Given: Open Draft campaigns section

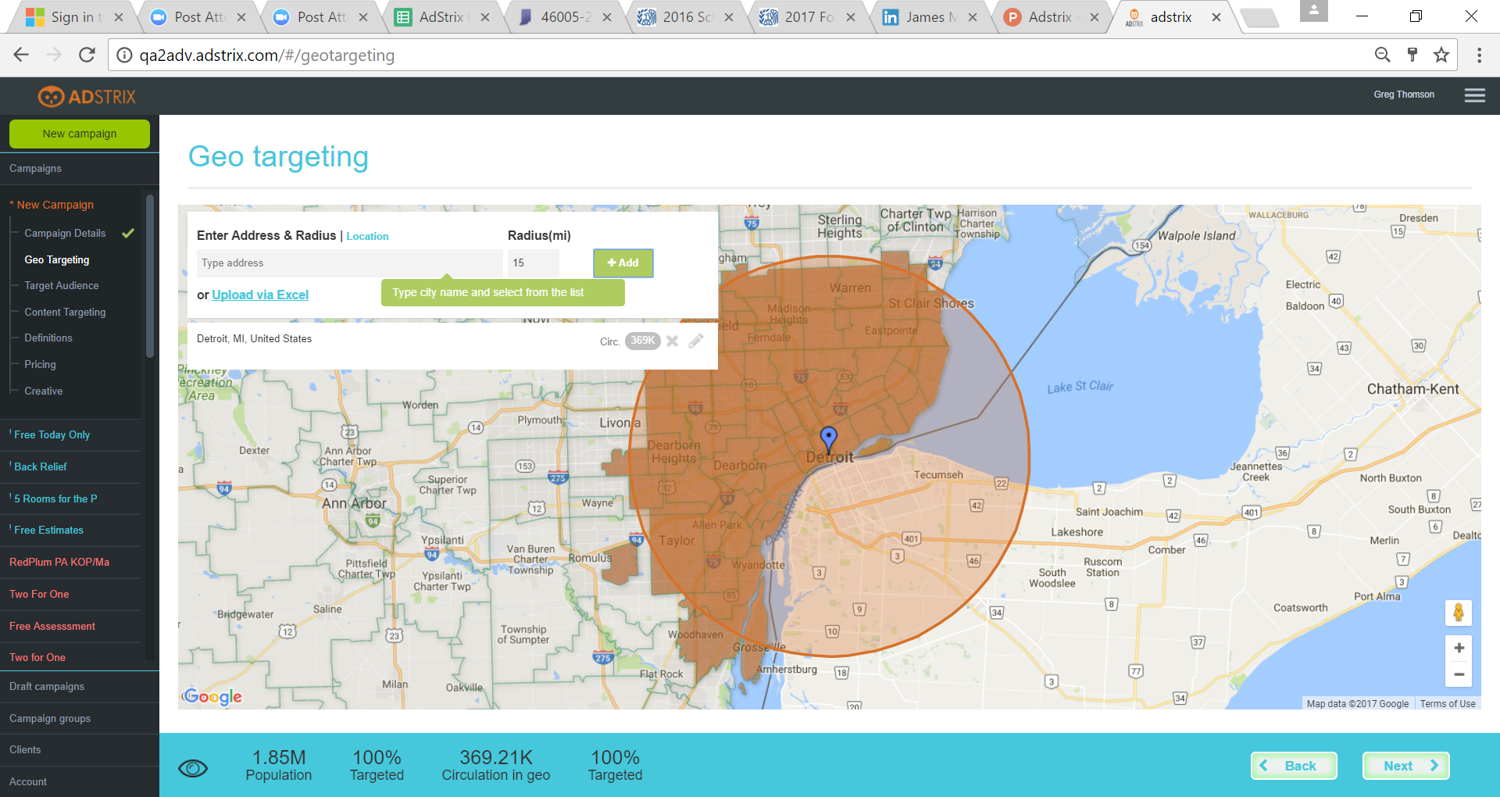Looking at the screenshot, I should tap(47, 687).
